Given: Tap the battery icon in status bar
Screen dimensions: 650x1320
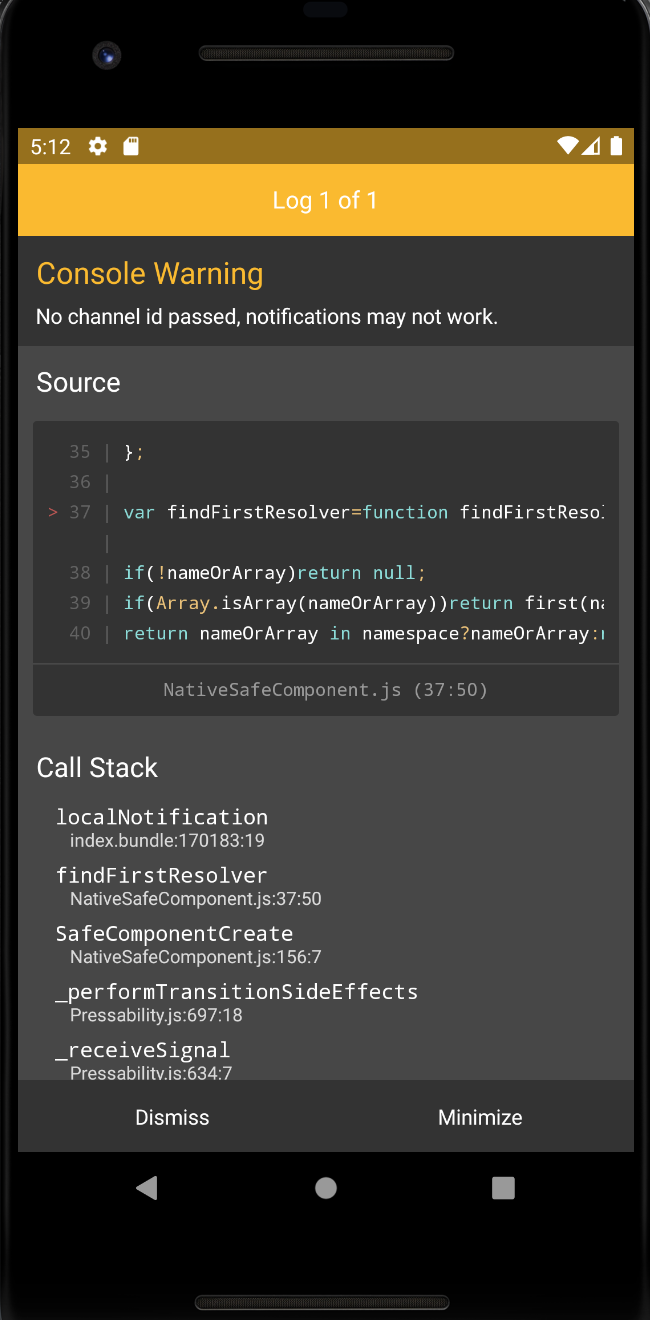Looking at the screenshot, I should point(616,146).
